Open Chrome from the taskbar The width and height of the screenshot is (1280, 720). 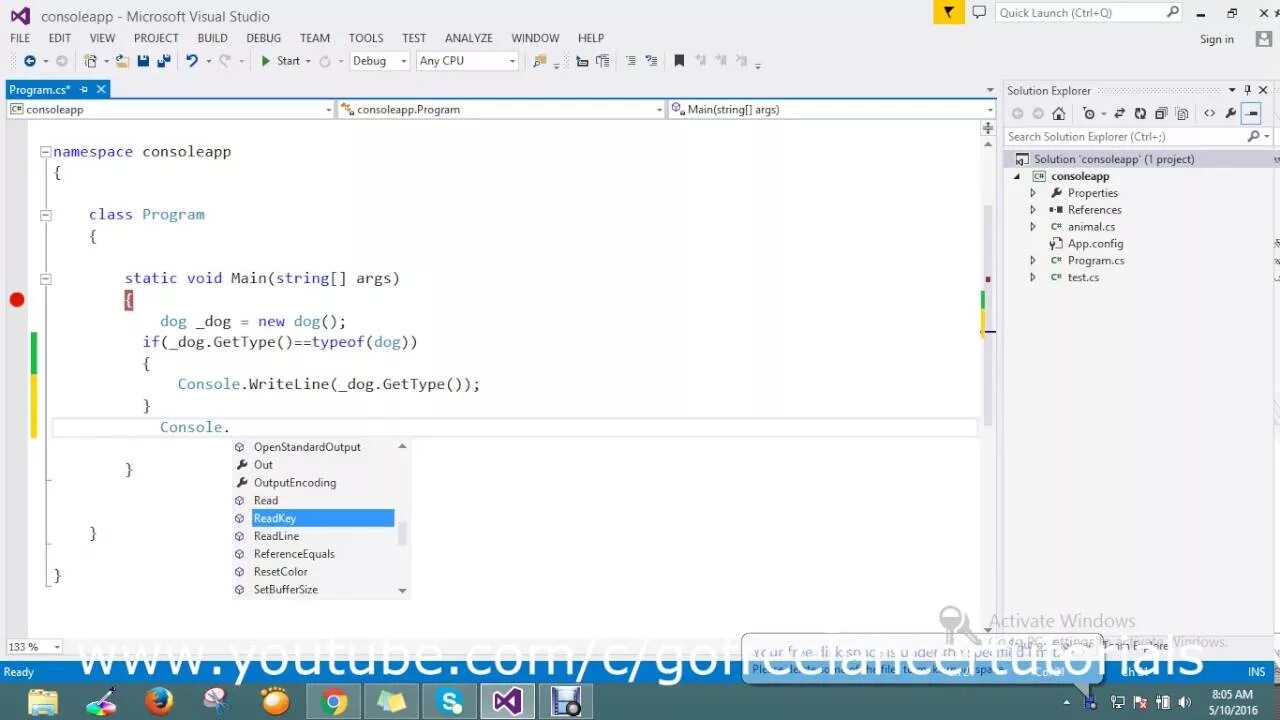(x=334, y=701)
